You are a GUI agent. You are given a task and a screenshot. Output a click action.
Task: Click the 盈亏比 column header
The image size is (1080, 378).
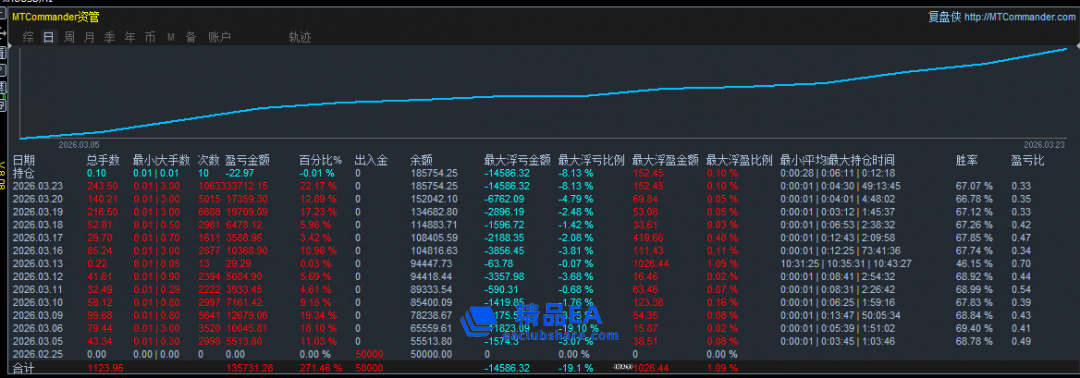pos(1028,160)
